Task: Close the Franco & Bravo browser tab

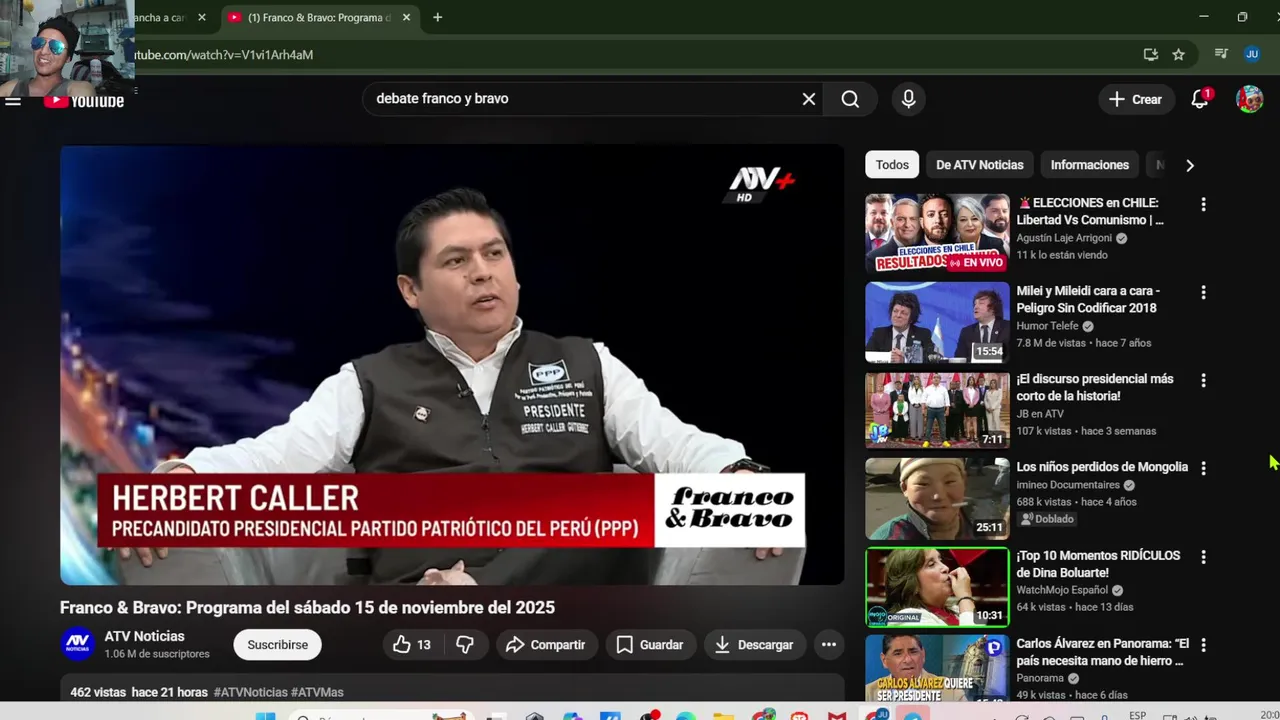Action: point(406,17)
